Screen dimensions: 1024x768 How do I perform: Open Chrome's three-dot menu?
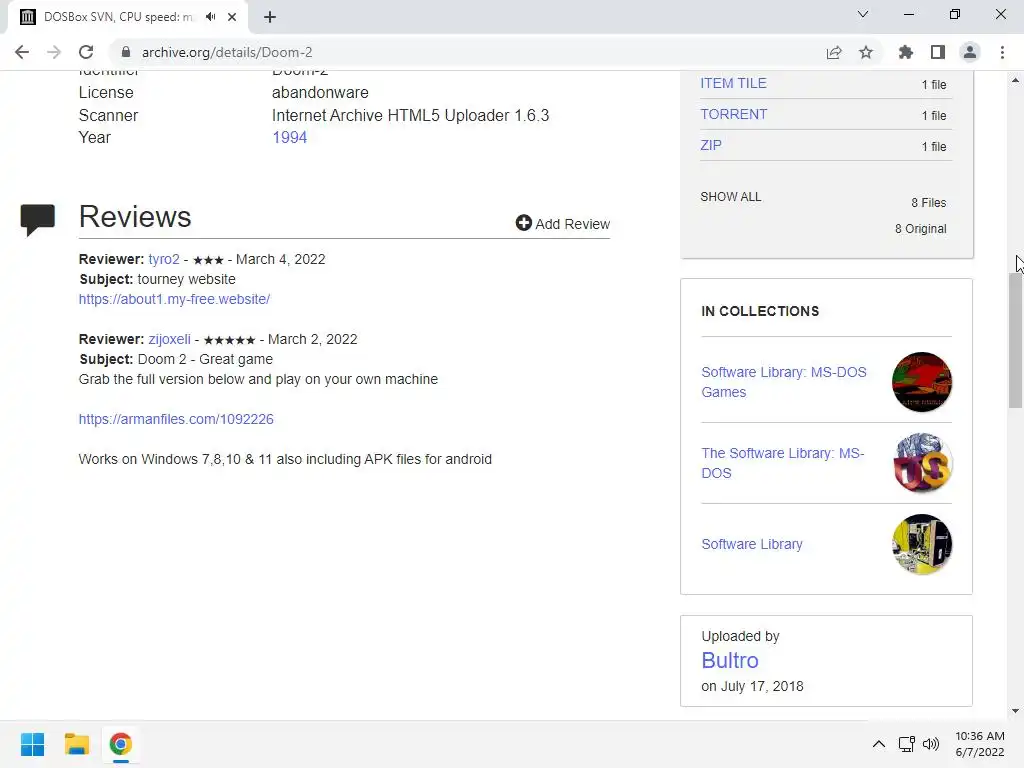pos(1002,52)
